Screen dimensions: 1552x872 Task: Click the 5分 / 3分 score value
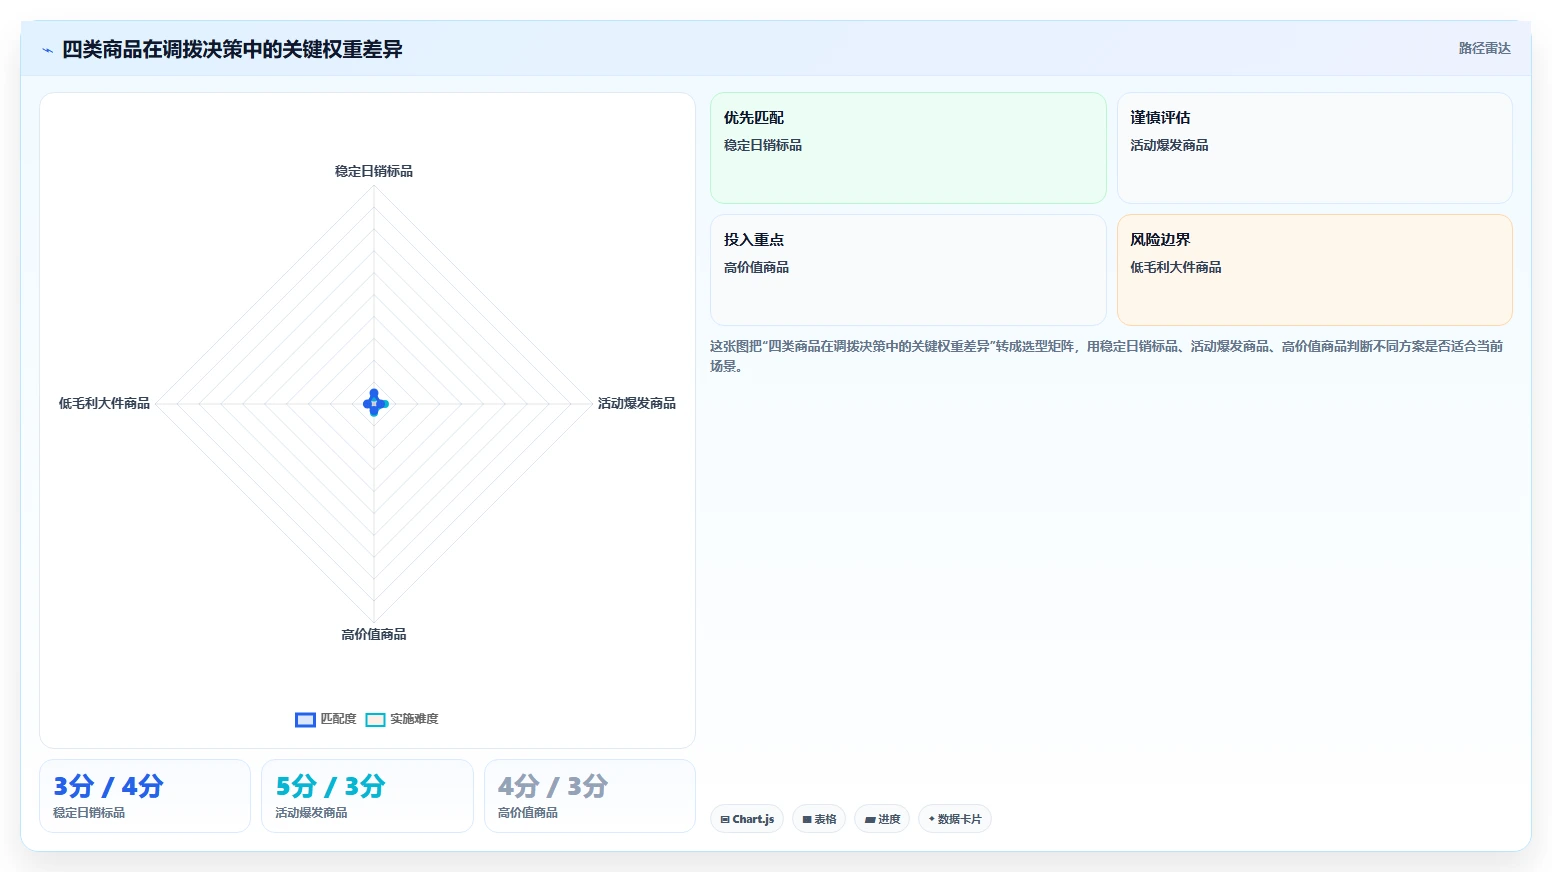pyautogui.click(x=330, y=786)
